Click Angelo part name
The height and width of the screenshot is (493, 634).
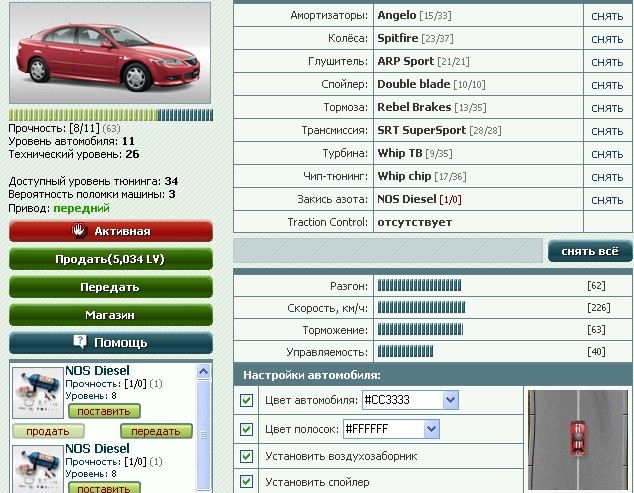397,15
